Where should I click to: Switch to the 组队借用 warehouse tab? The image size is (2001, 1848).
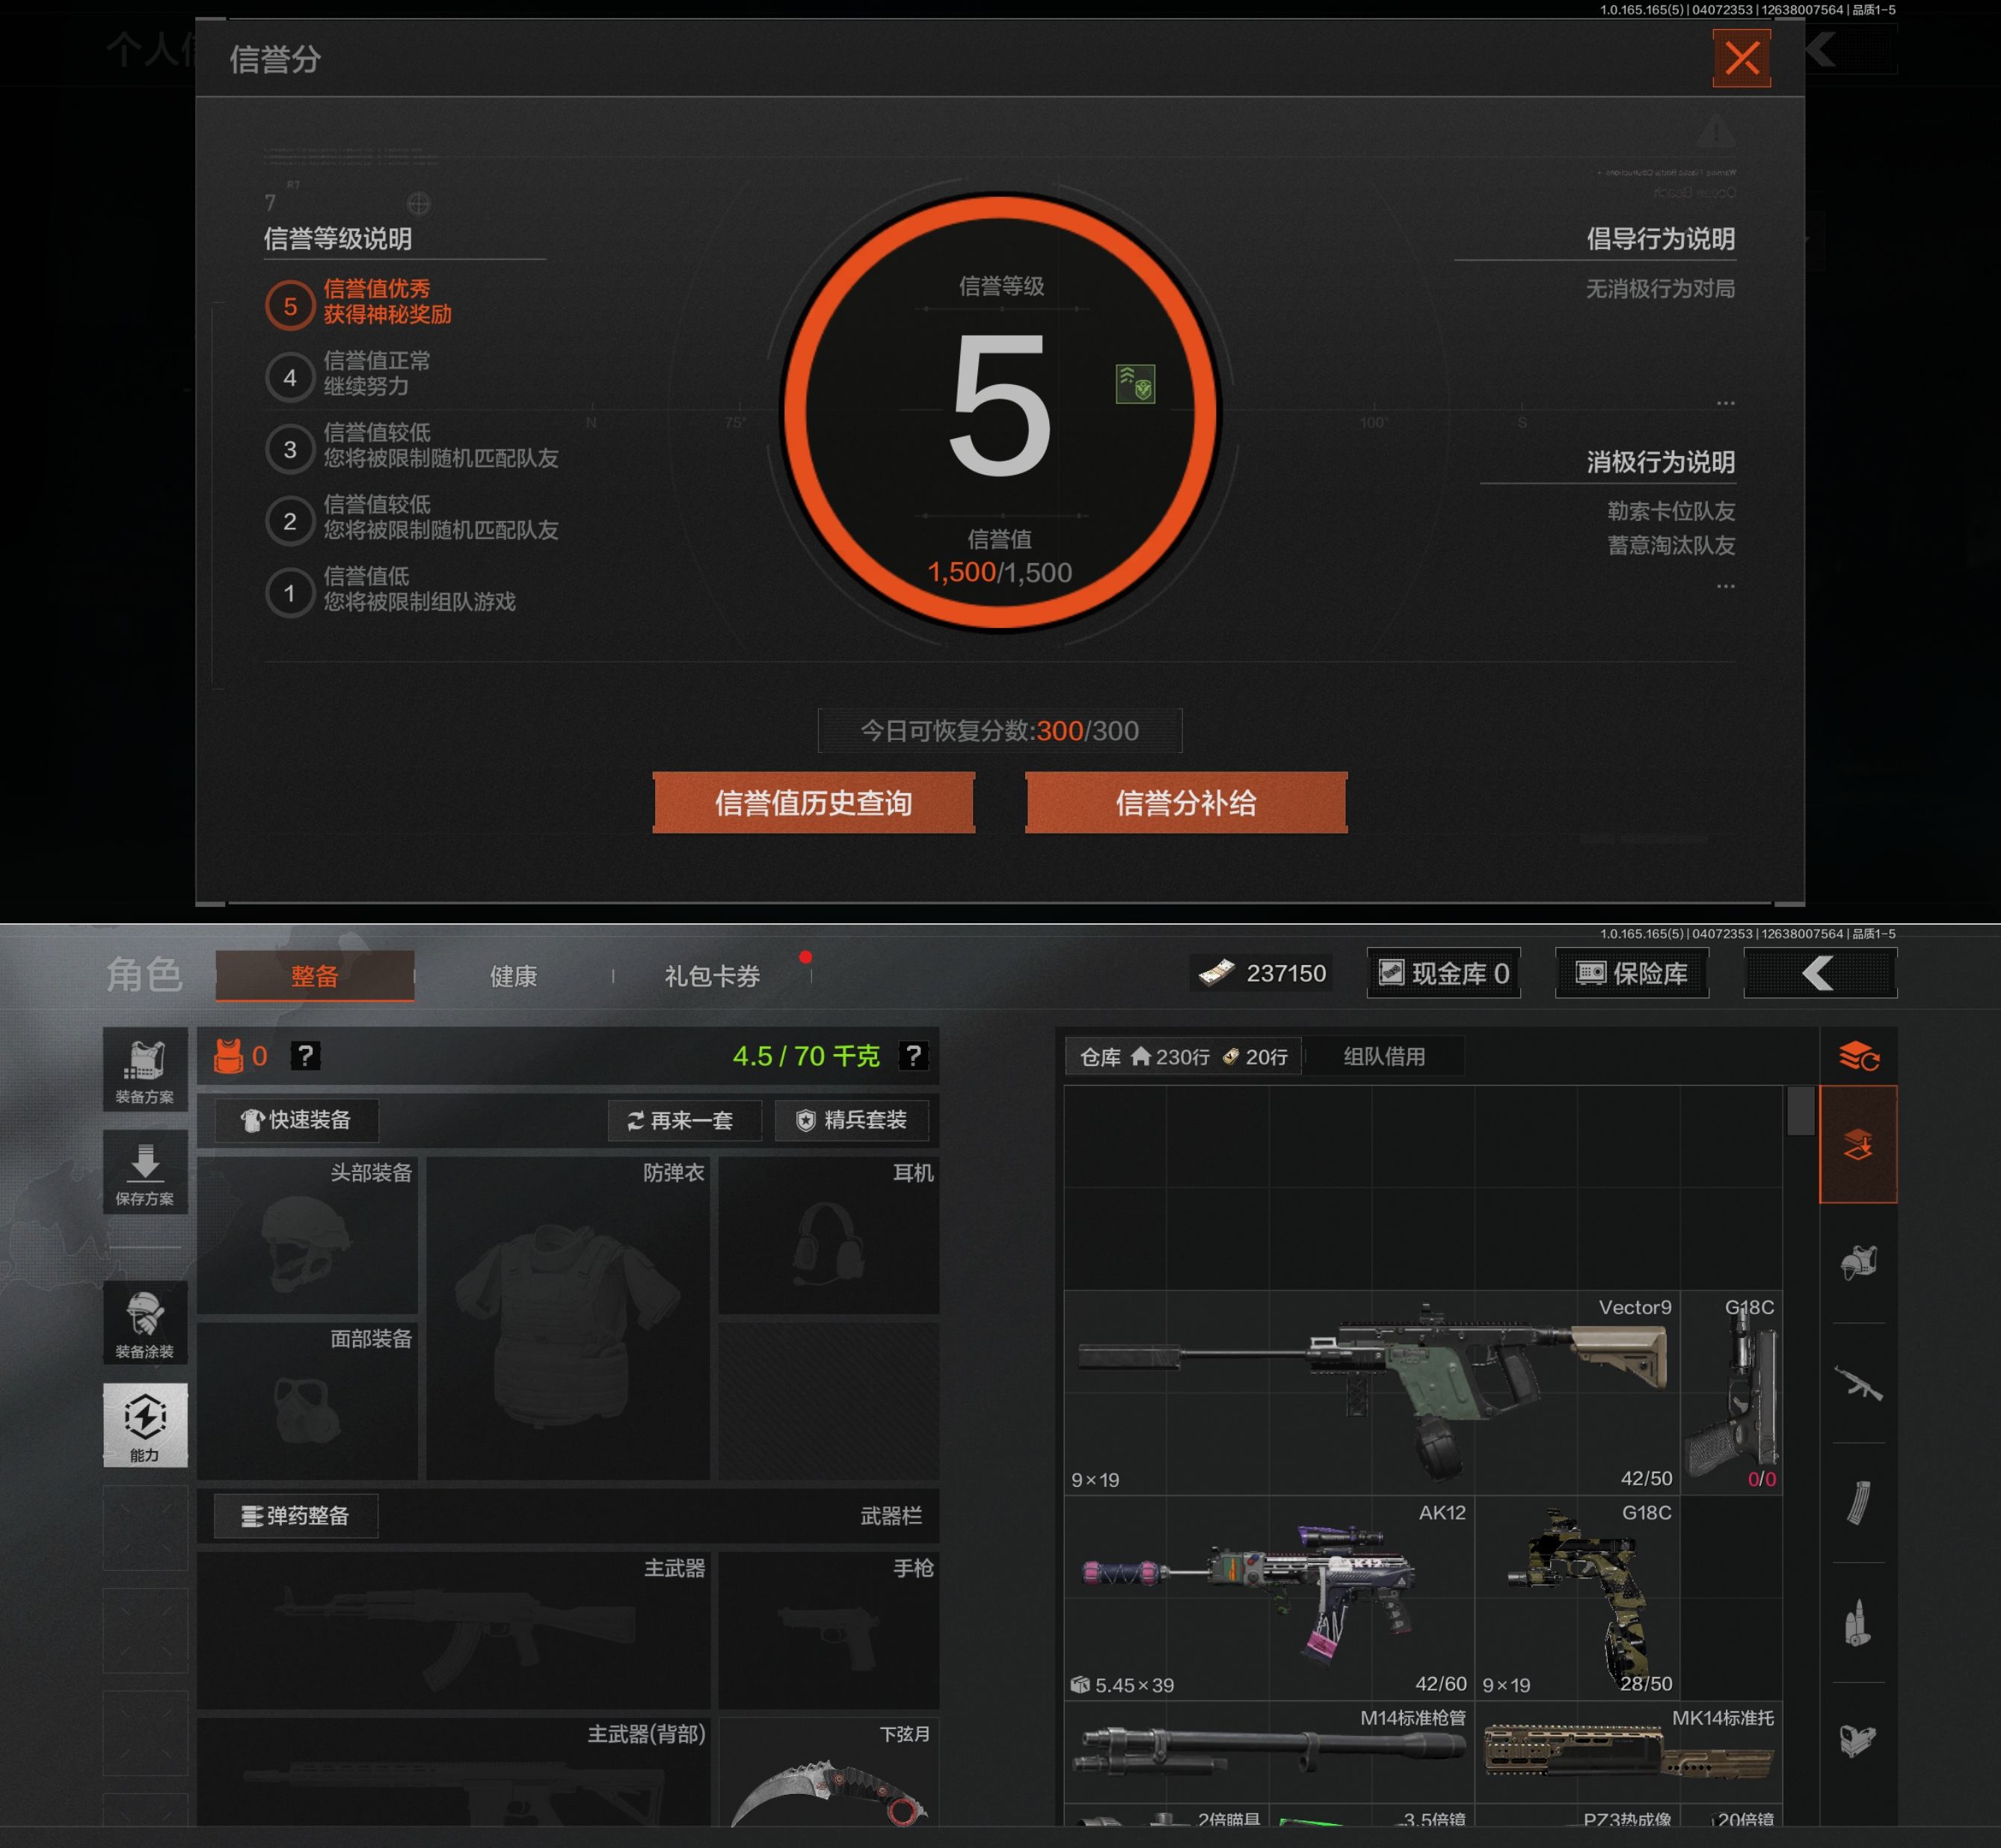point(1384,1056)
